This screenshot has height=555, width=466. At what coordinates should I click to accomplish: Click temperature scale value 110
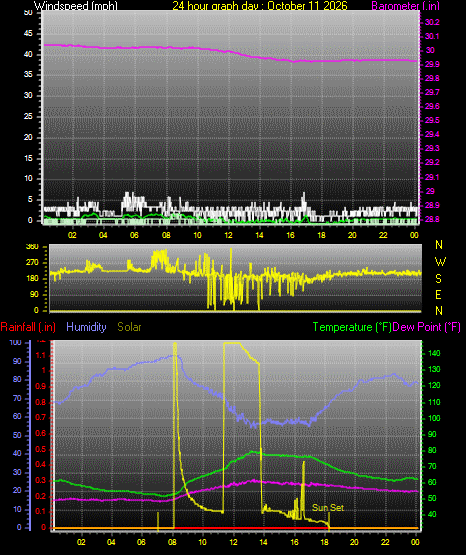coord(434,402)
